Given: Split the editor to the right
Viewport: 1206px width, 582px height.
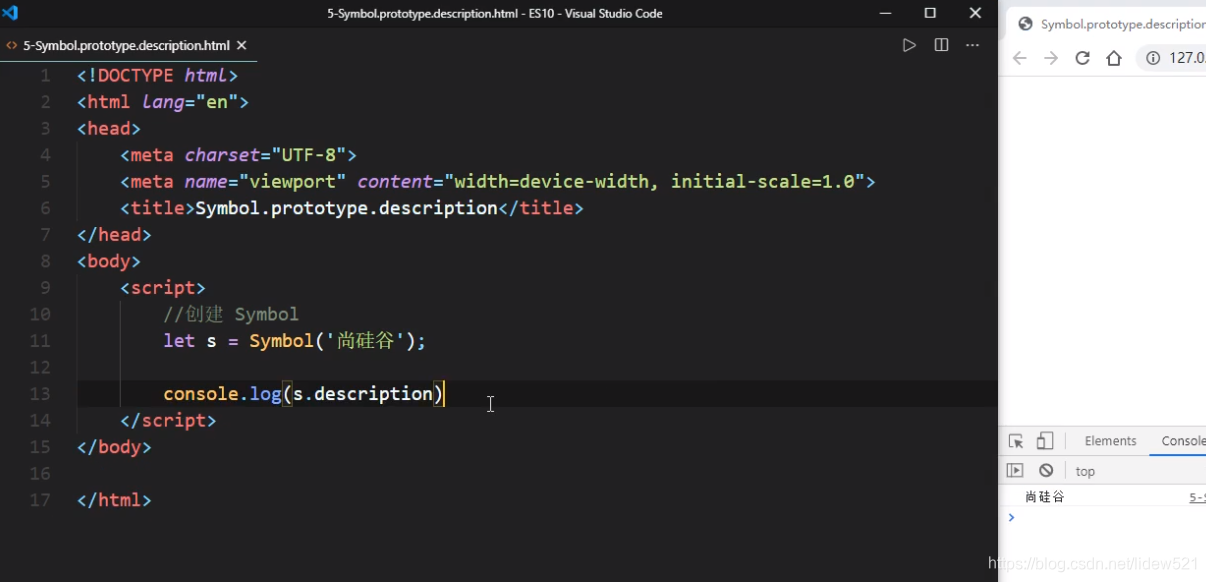Looking at the screenshot, I should pyautogui.click(x=941, y=45).
